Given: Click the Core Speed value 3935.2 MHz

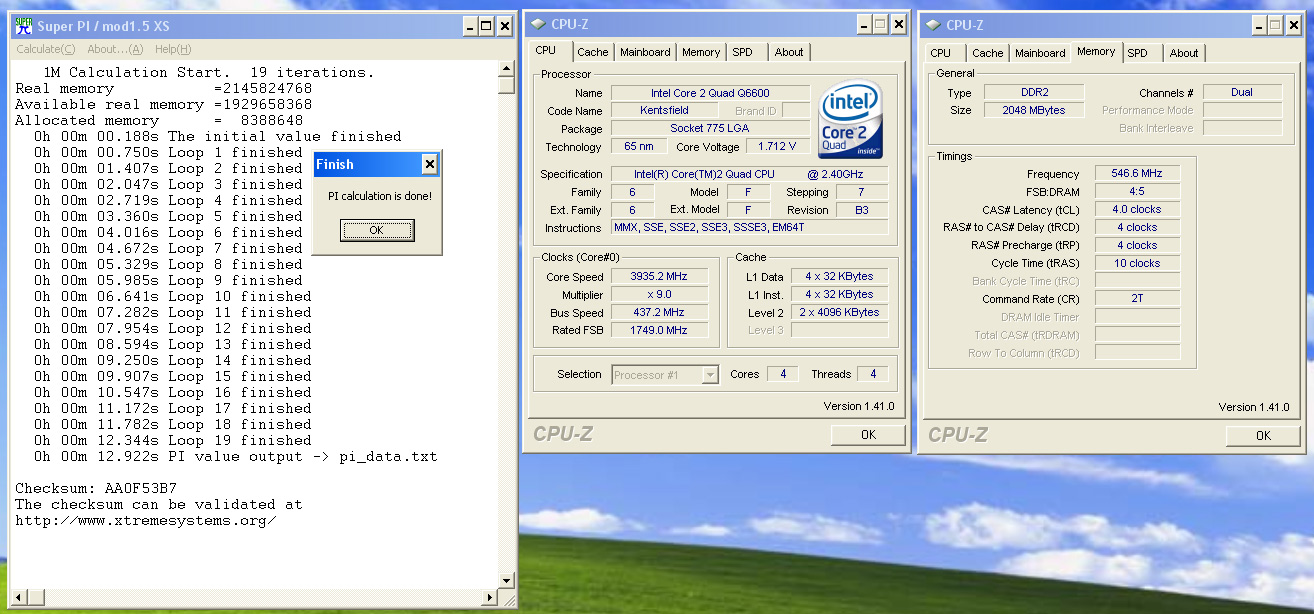Looking at the screenshot, I should click(659, 277).
